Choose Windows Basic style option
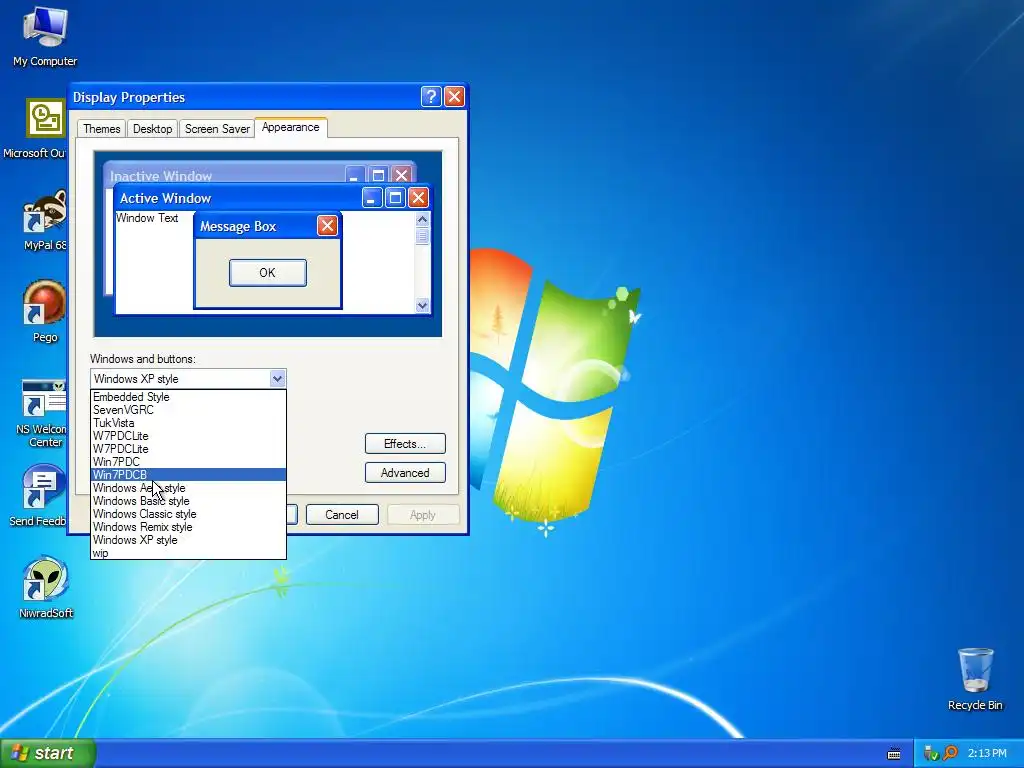 click(188, 501)
